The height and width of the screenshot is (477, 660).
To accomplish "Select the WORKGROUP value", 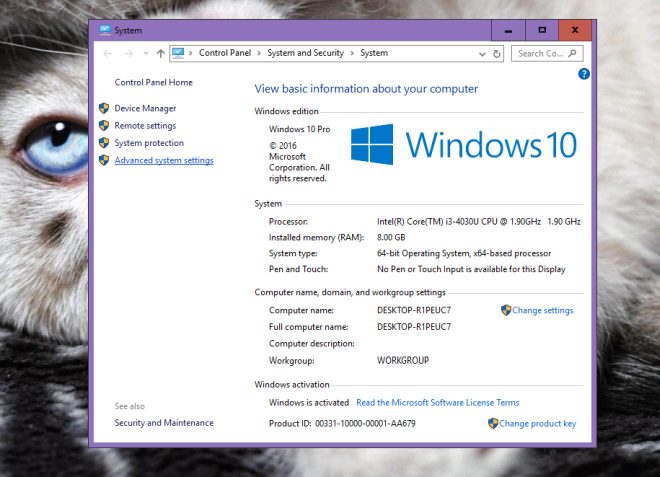I will [403, 360].
